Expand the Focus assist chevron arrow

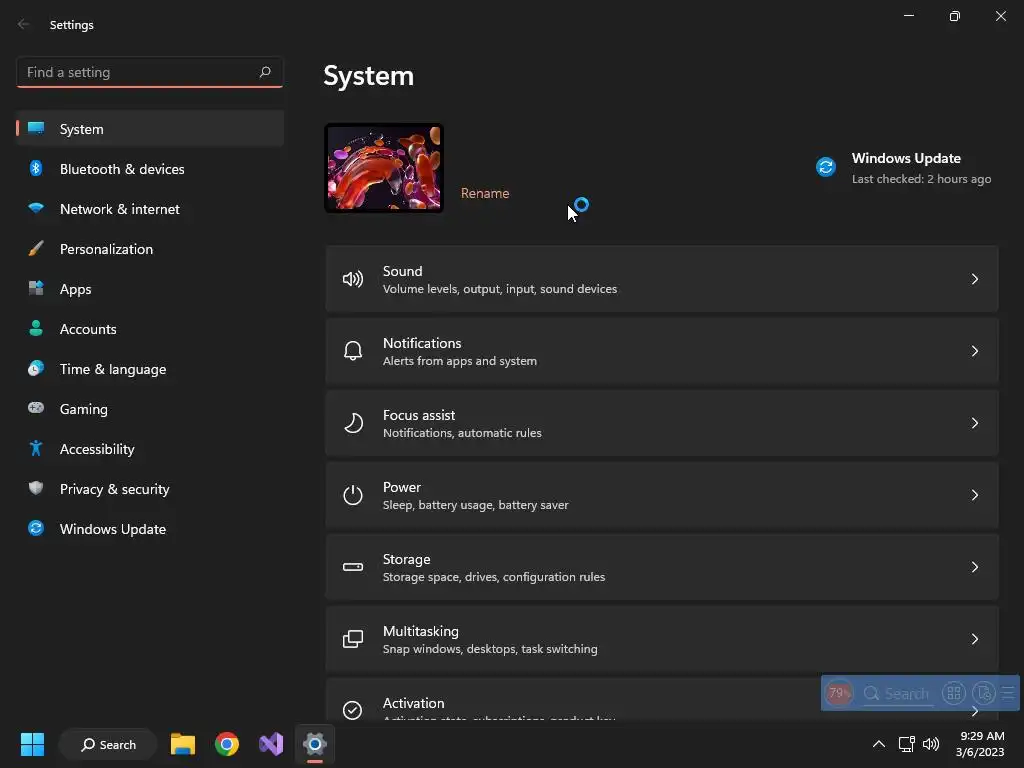pos(974,423)
